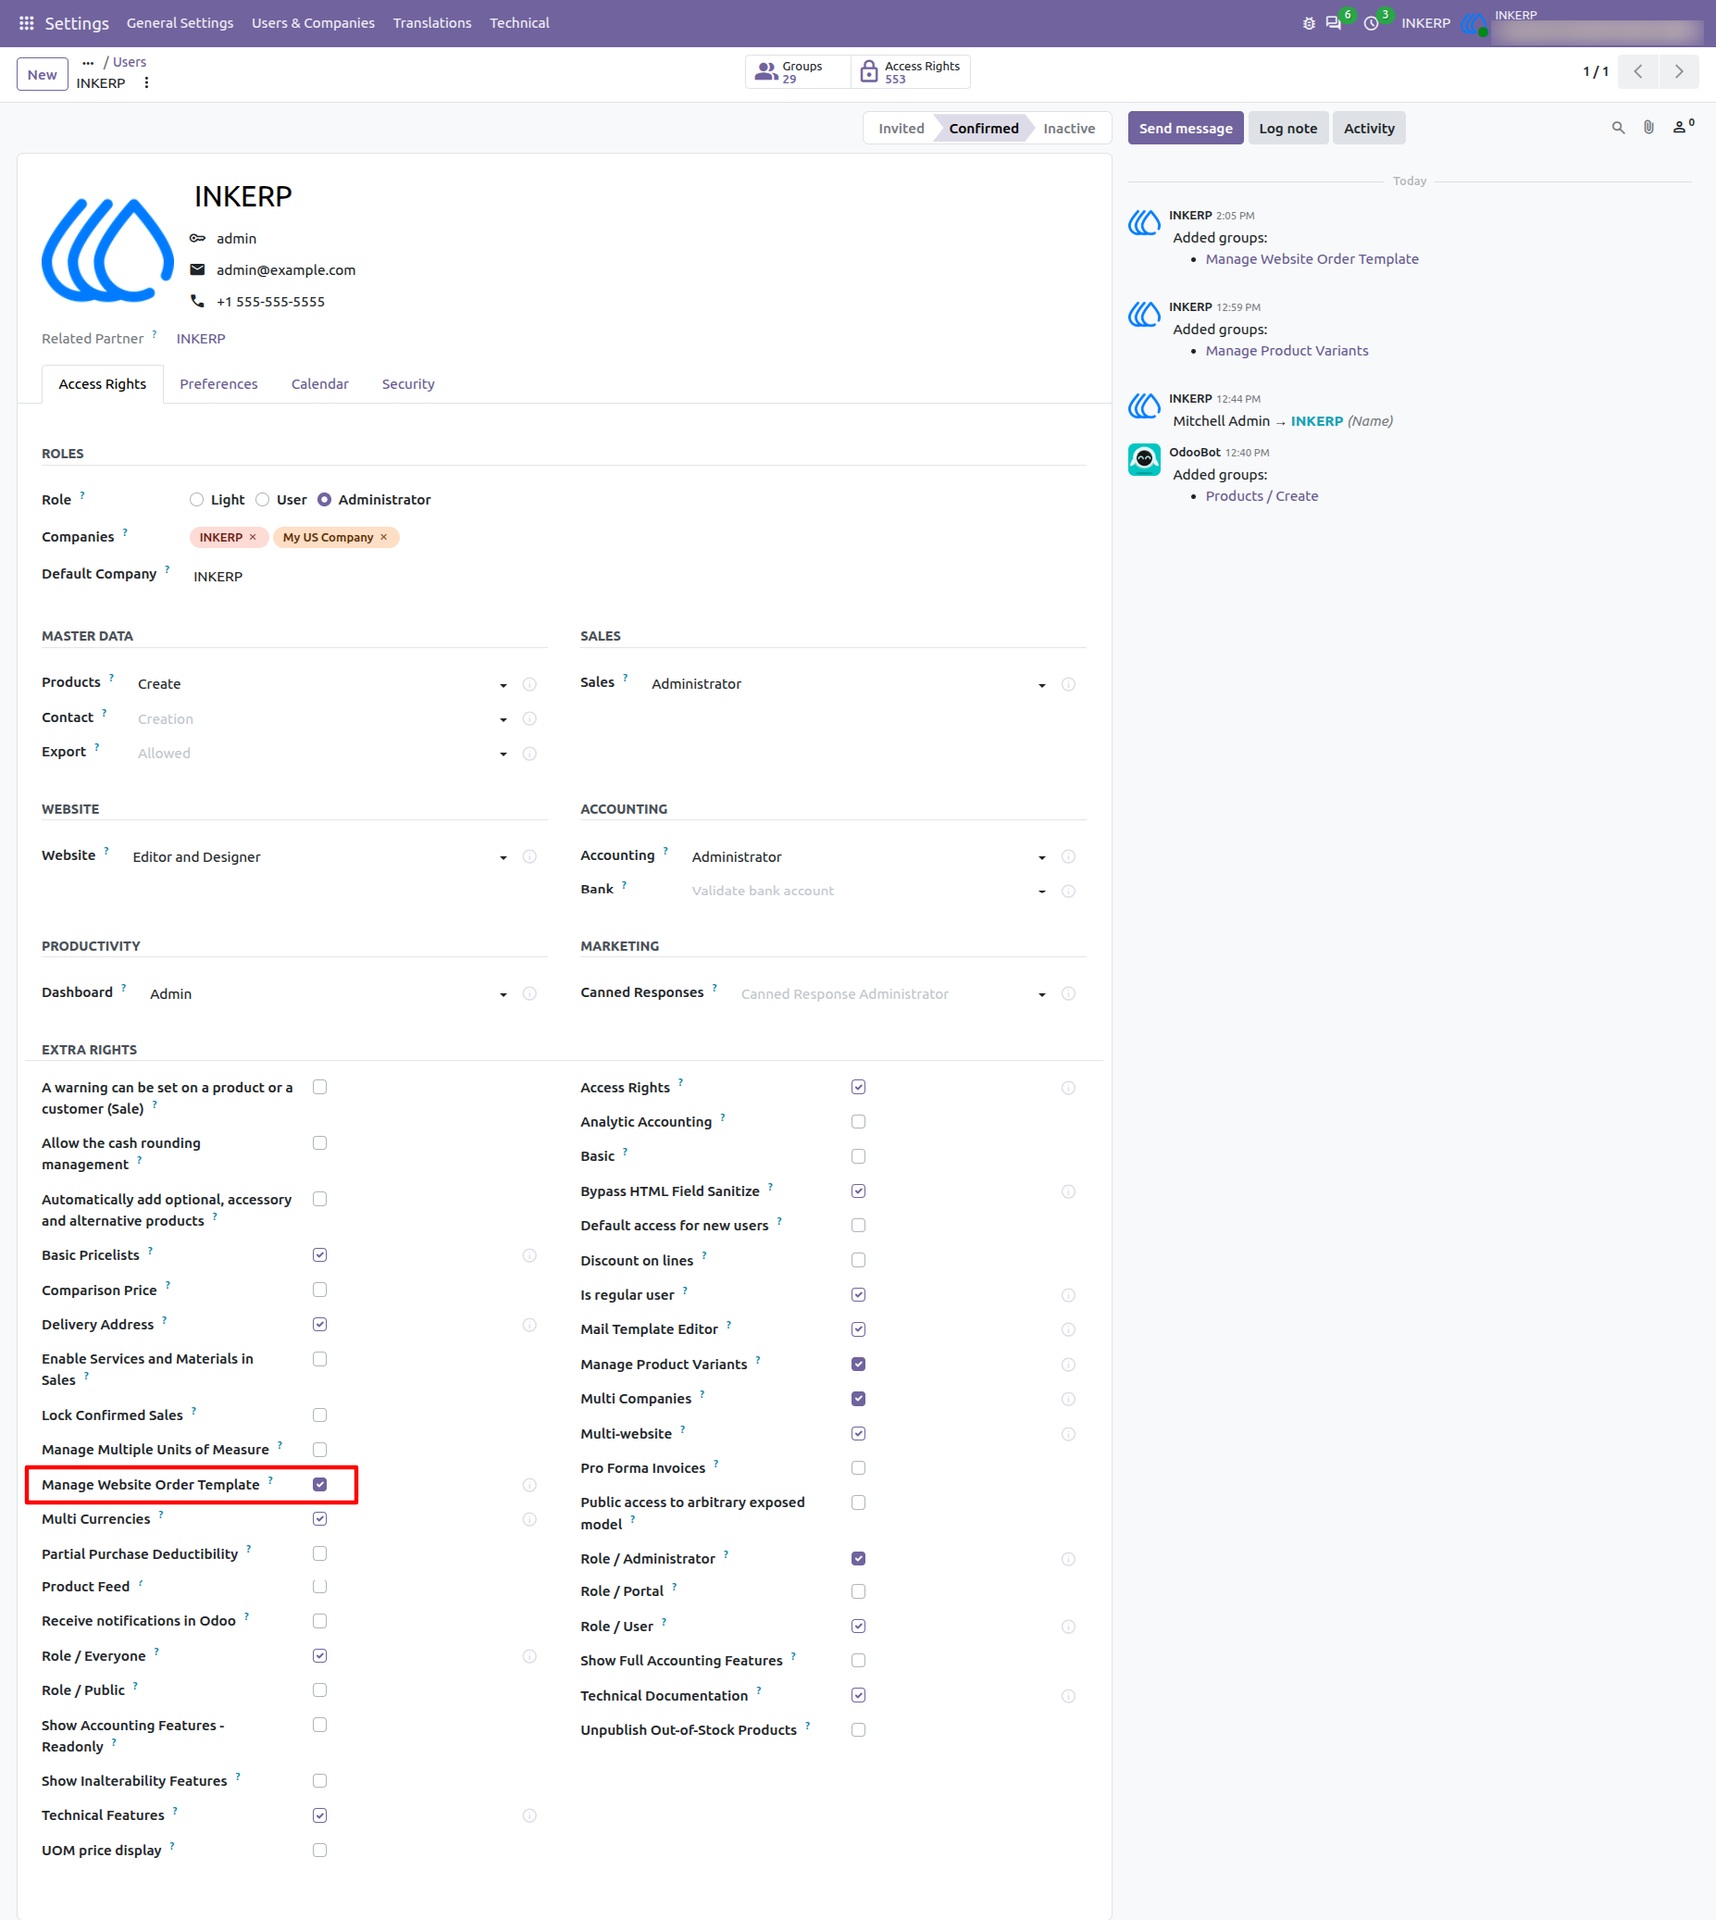Click info icon beside Sales field
This screenshot has width=1716, height=1920.
[1068, 685]
